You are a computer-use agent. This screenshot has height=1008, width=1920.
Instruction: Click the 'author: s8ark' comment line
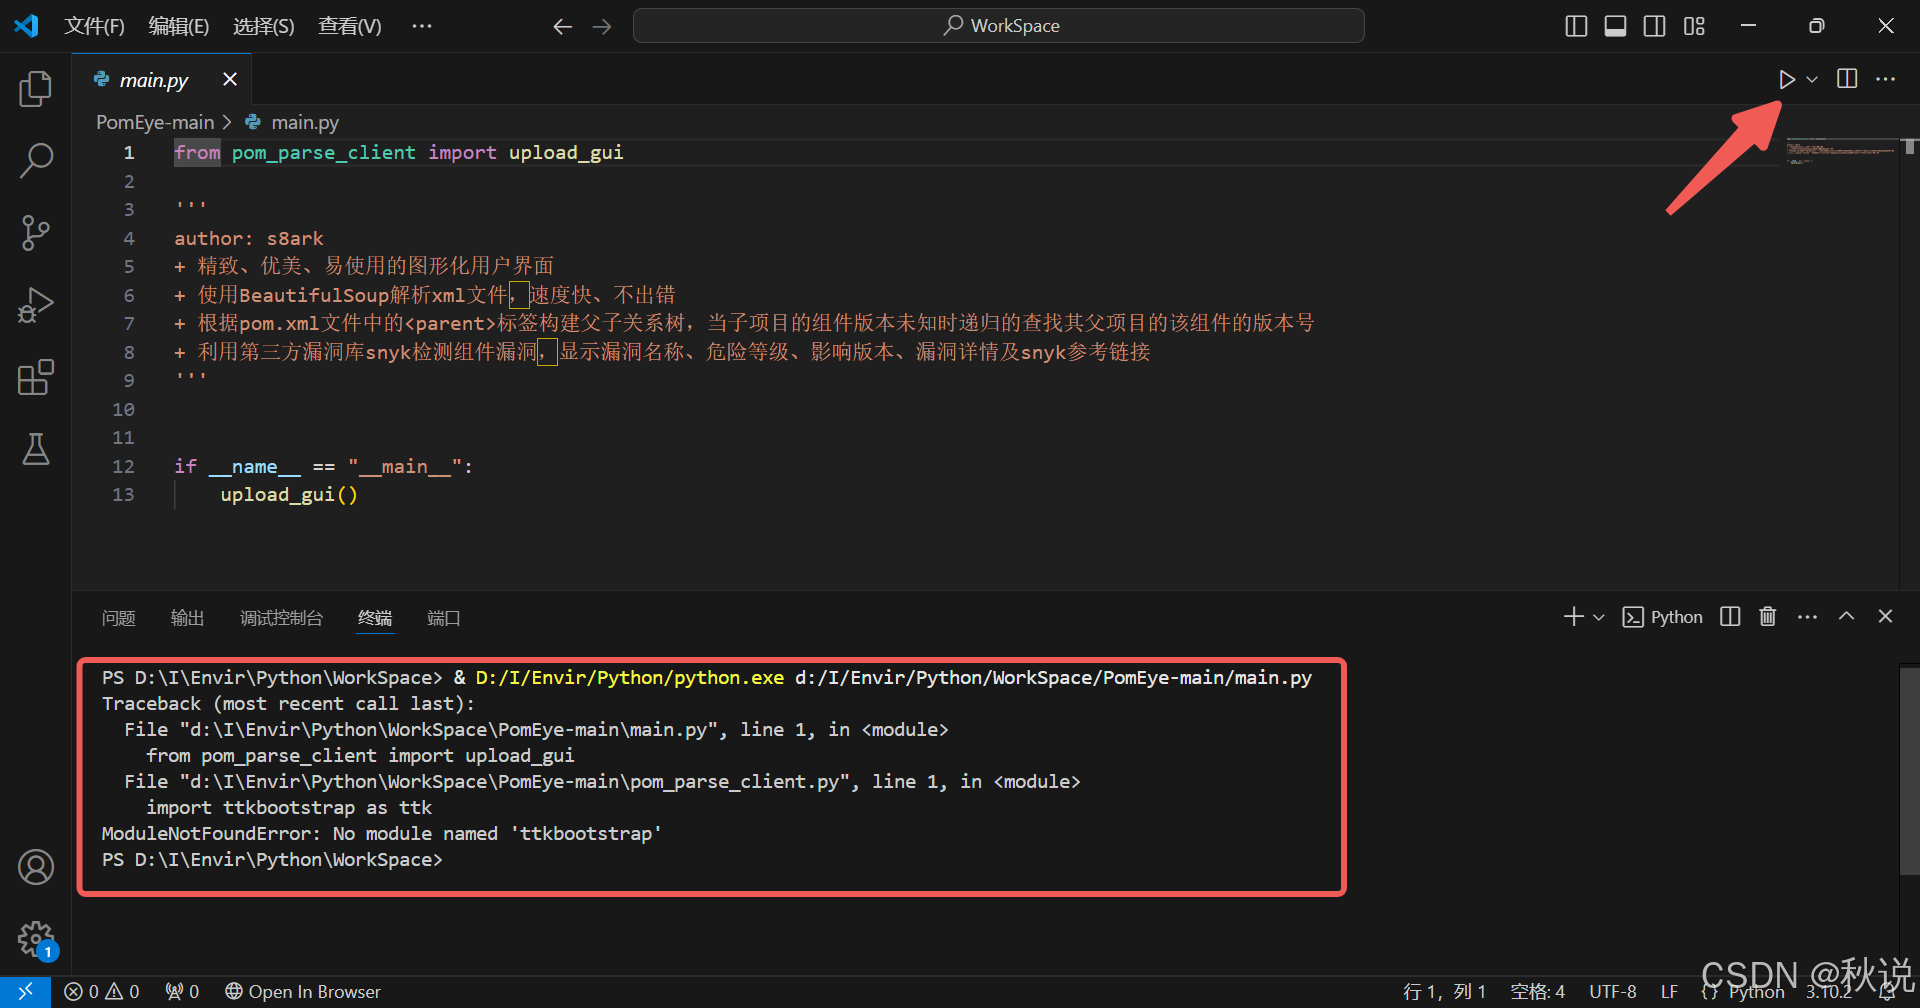[x=249, y=239]
